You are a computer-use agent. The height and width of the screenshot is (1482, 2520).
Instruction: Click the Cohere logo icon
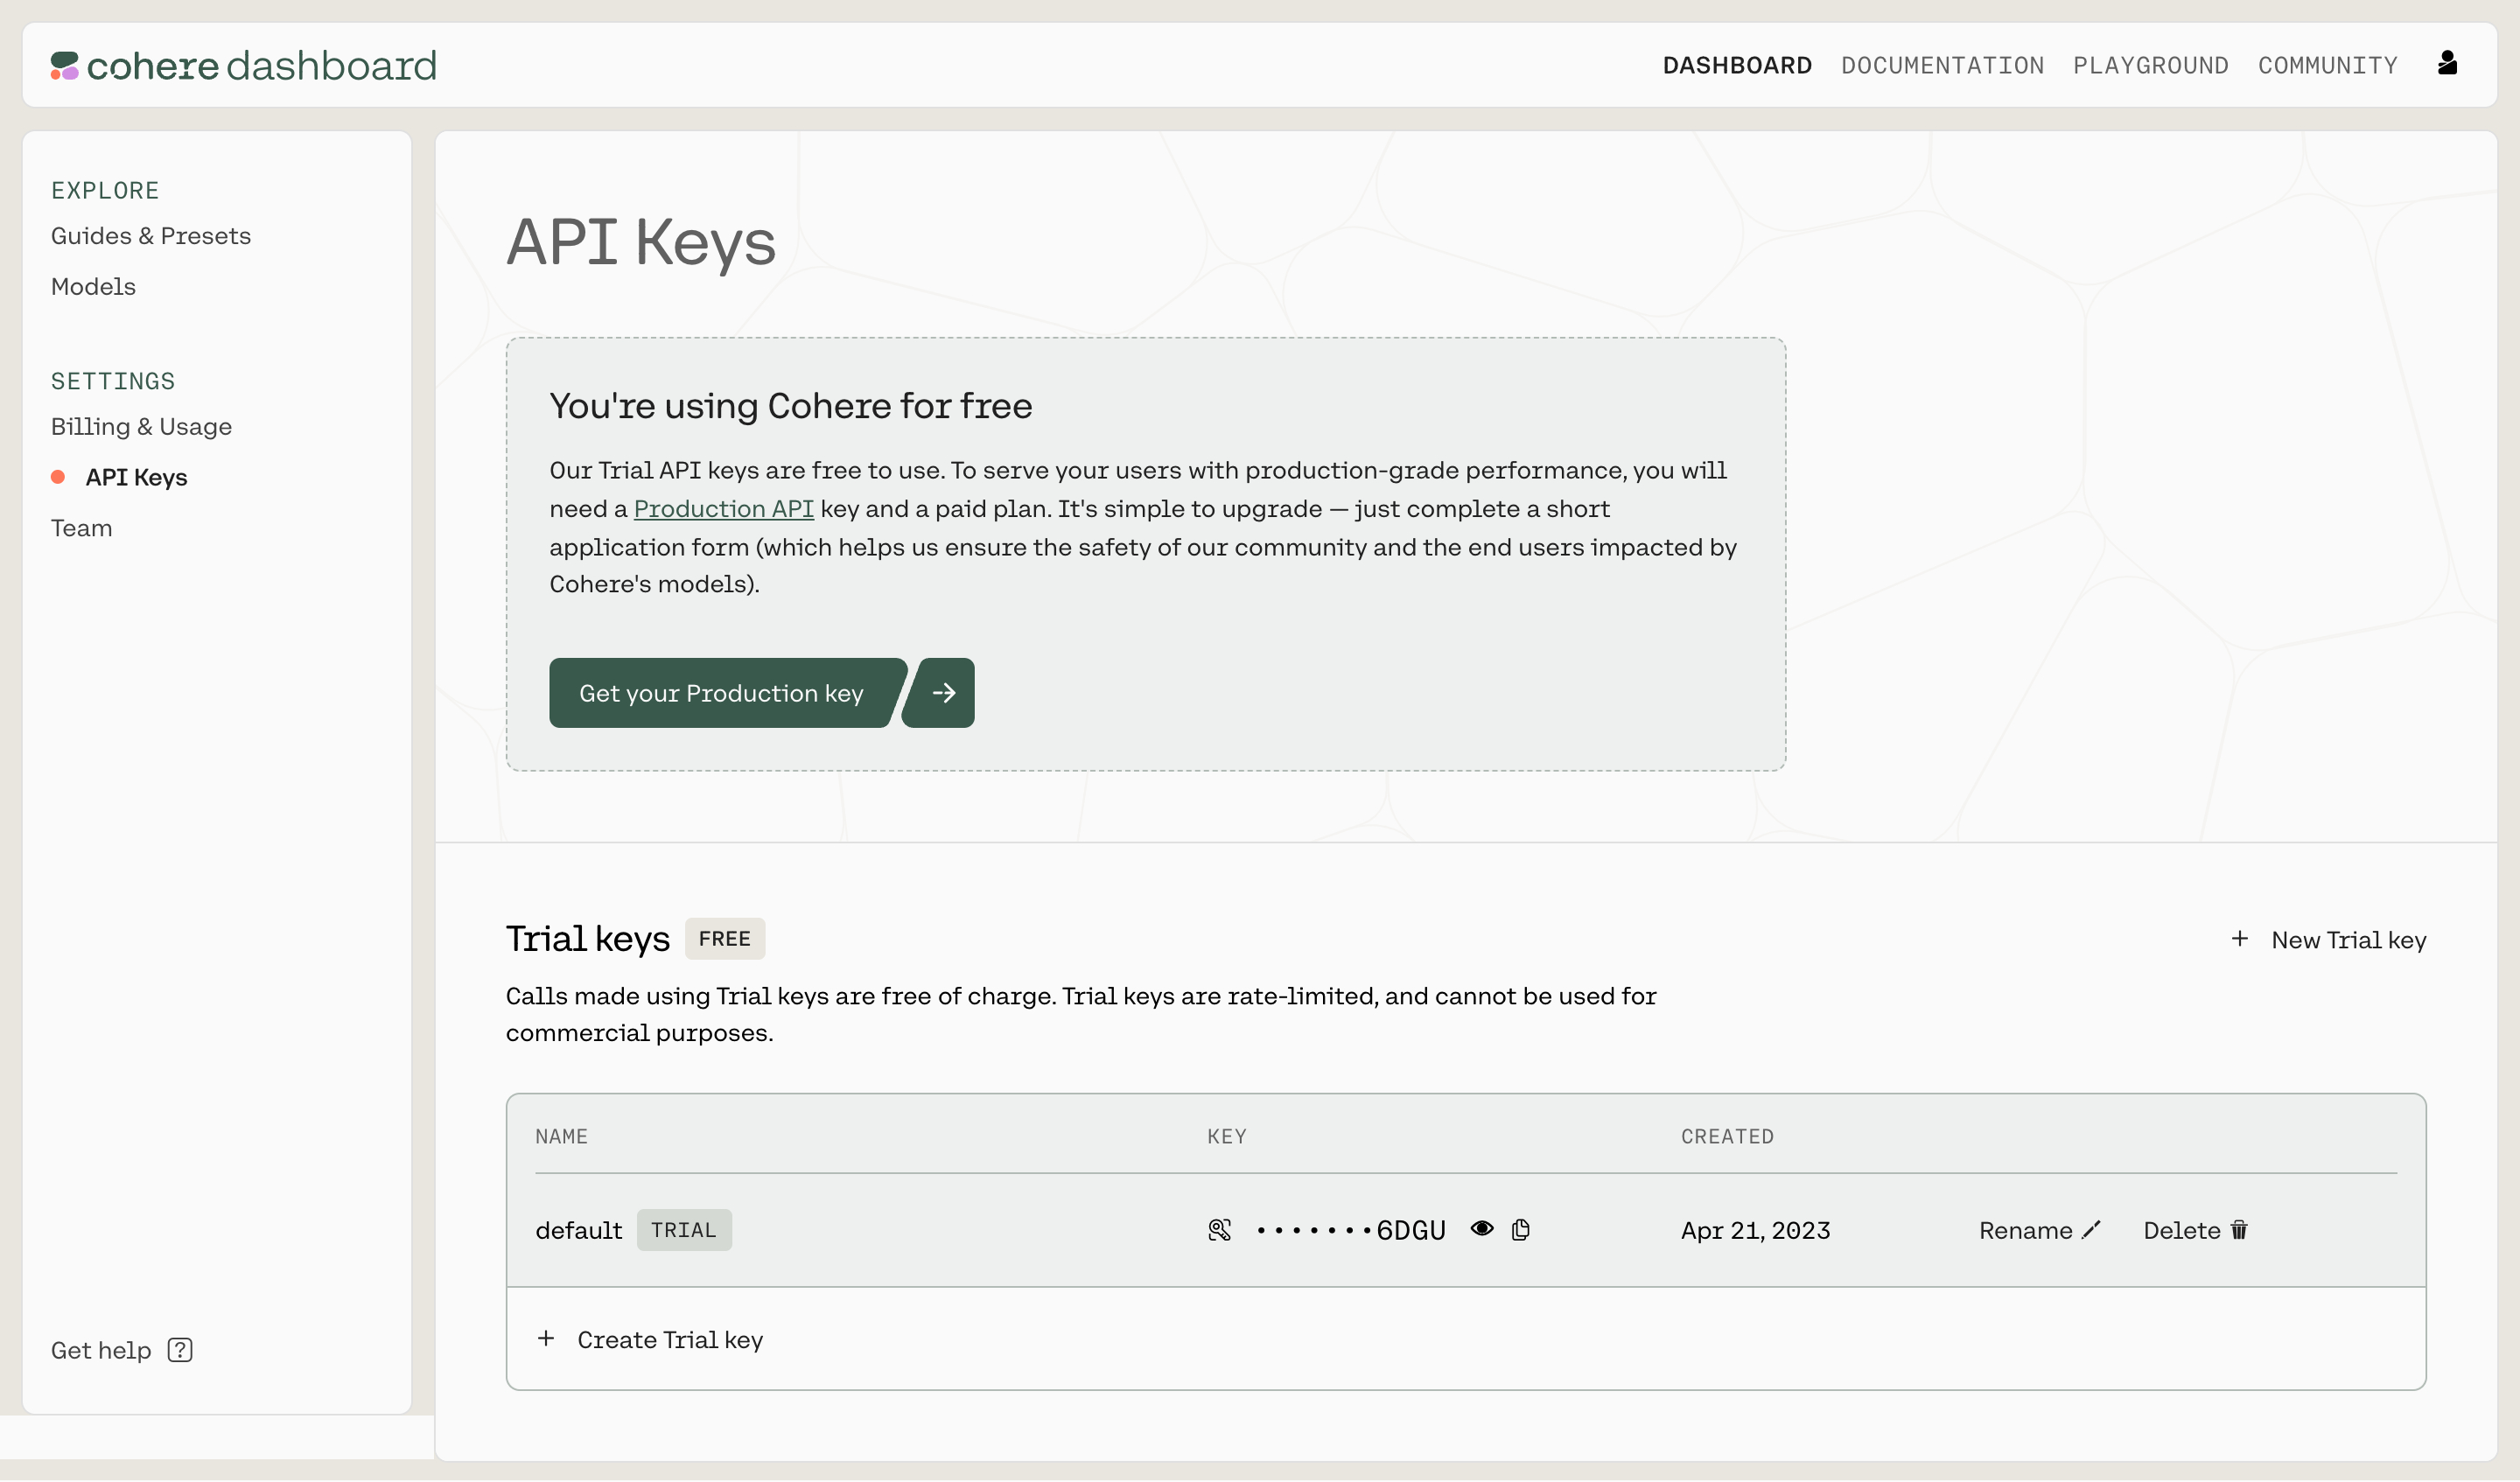pos(64,66)
